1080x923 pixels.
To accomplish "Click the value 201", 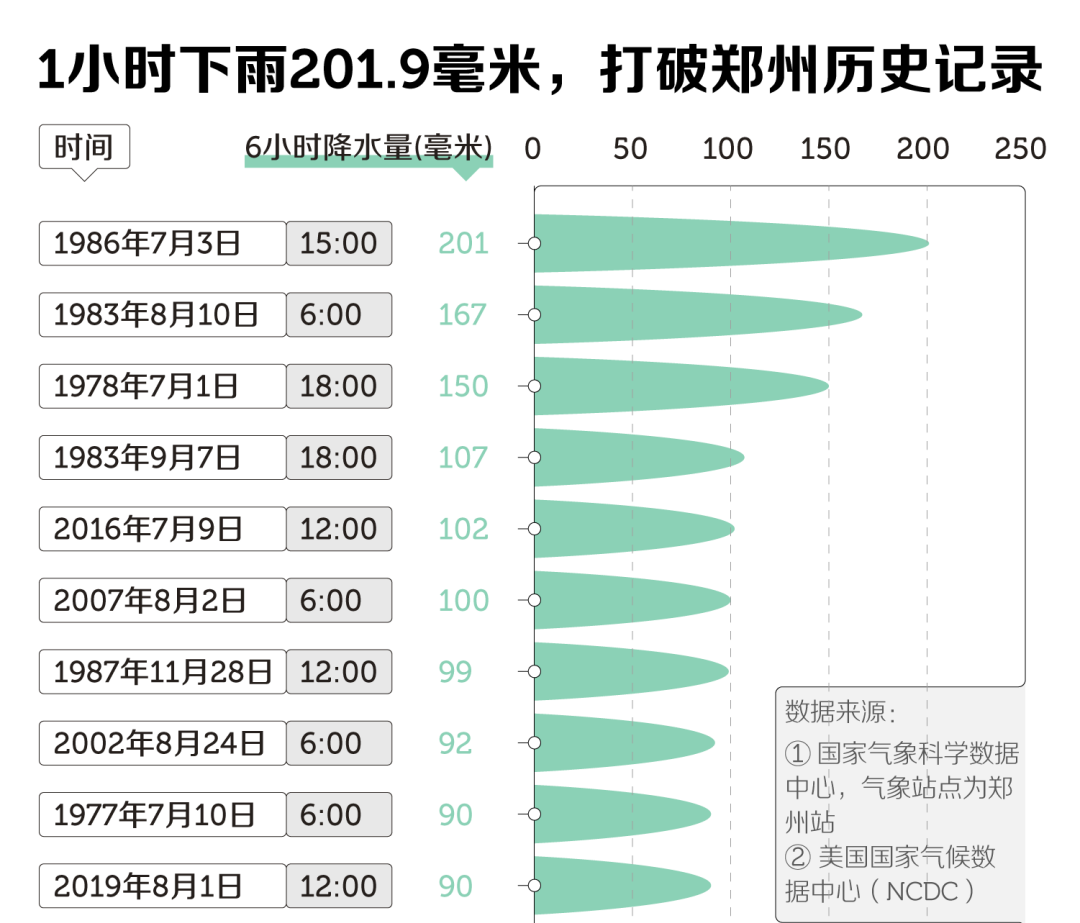I will 464,243.
